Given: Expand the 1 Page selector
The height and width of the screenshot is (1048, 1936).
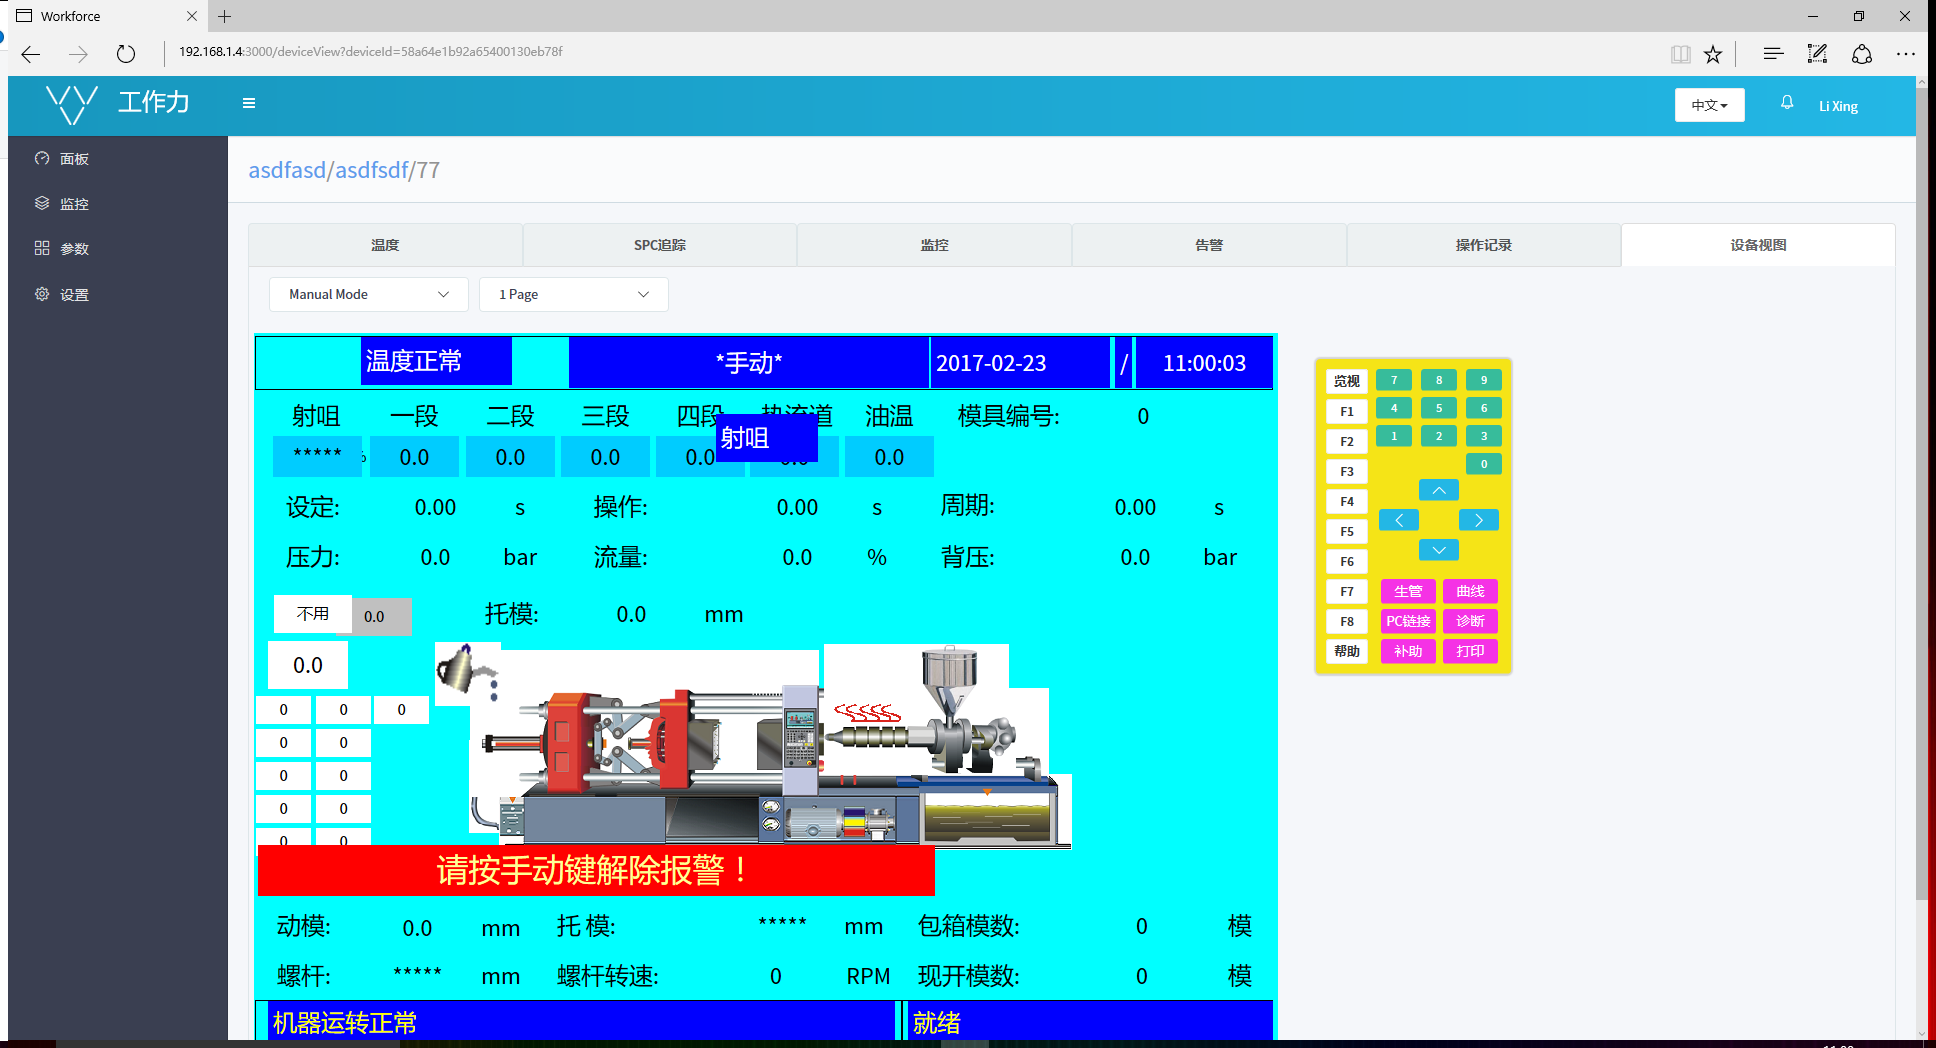Looking at the screenshot, I should 573,294.
